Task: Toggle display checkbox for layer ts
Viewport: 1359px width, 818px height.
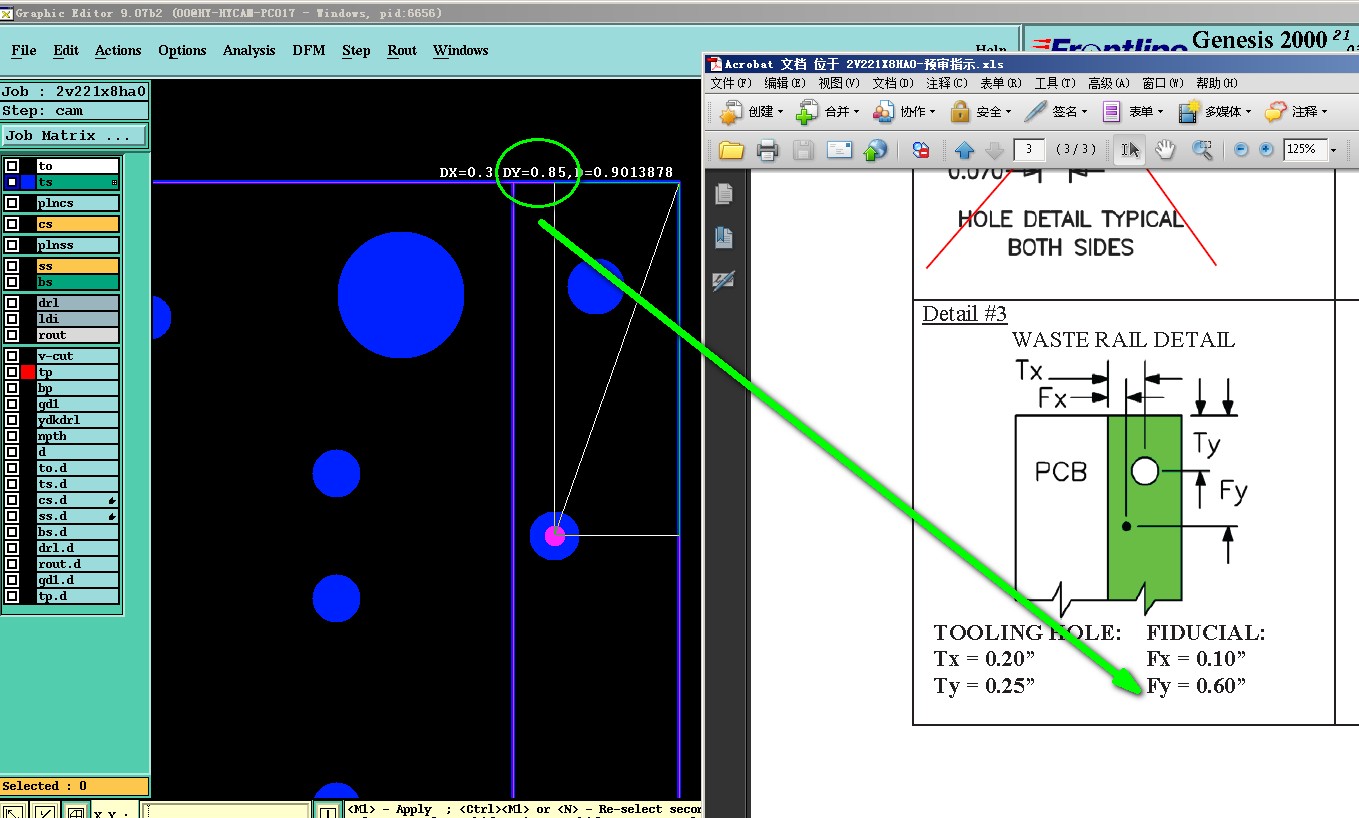Action: coord(12,182)
